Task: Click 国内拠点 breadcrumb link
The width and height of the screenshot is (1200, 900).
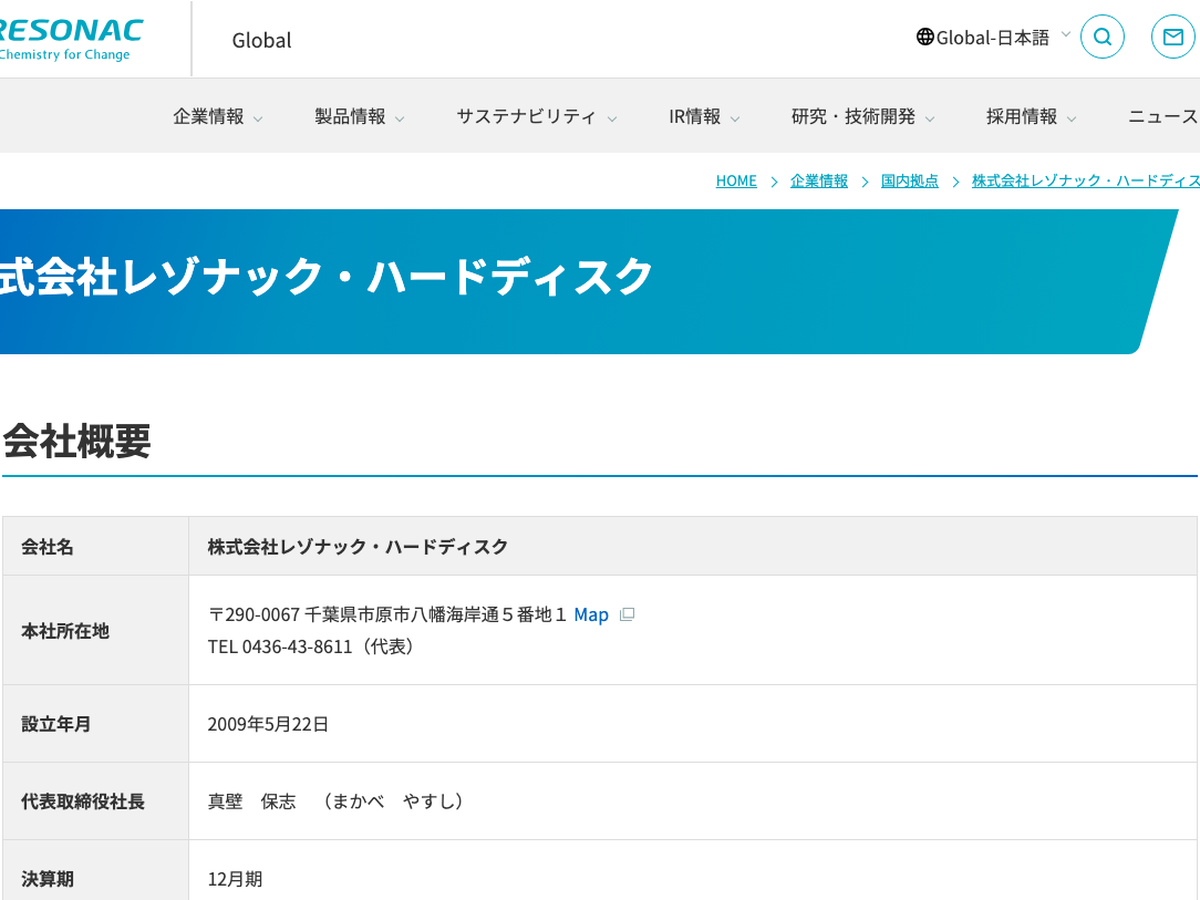Action: point(910,181)
